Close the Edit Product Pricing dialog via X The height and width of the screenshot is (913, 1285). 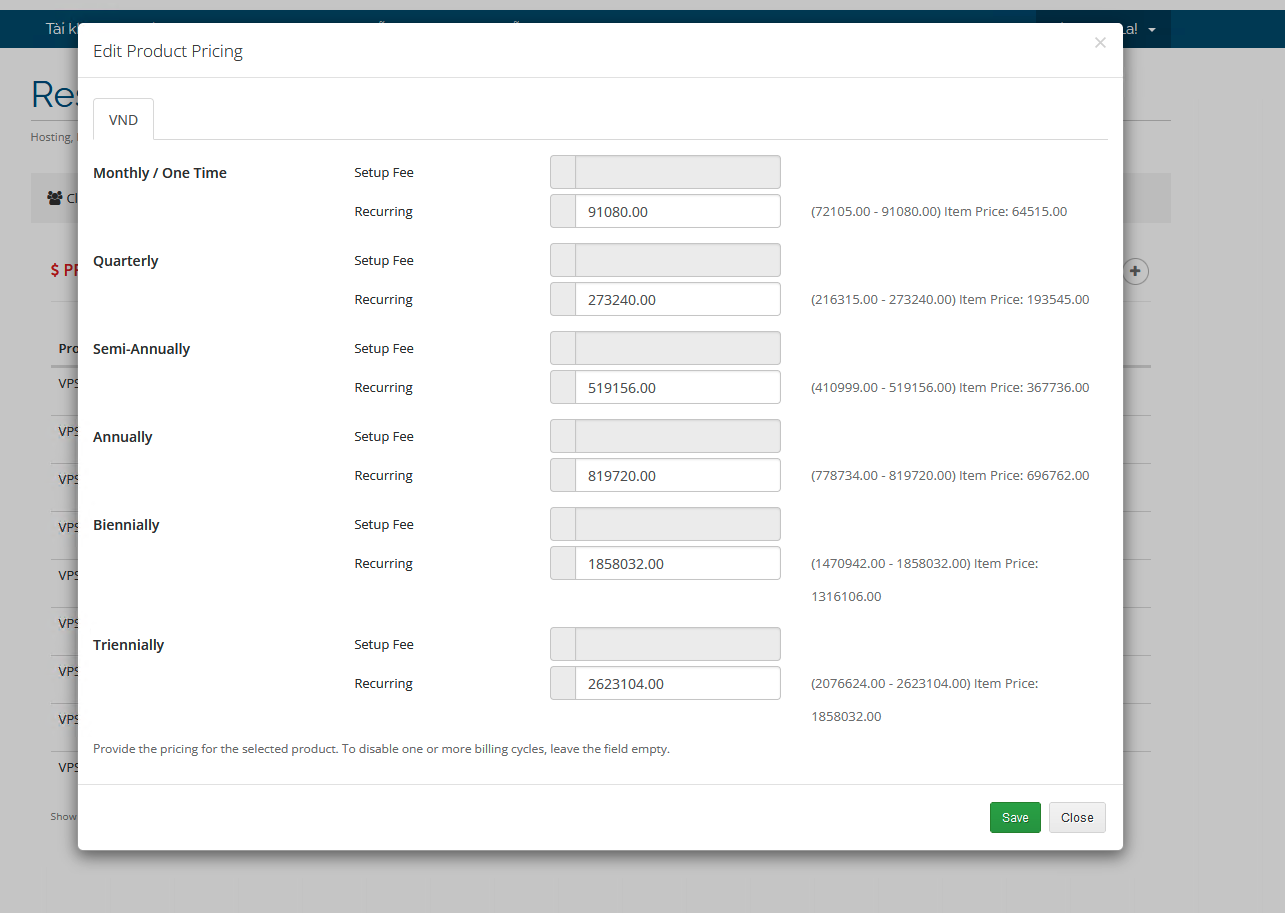click(1100, 43)
